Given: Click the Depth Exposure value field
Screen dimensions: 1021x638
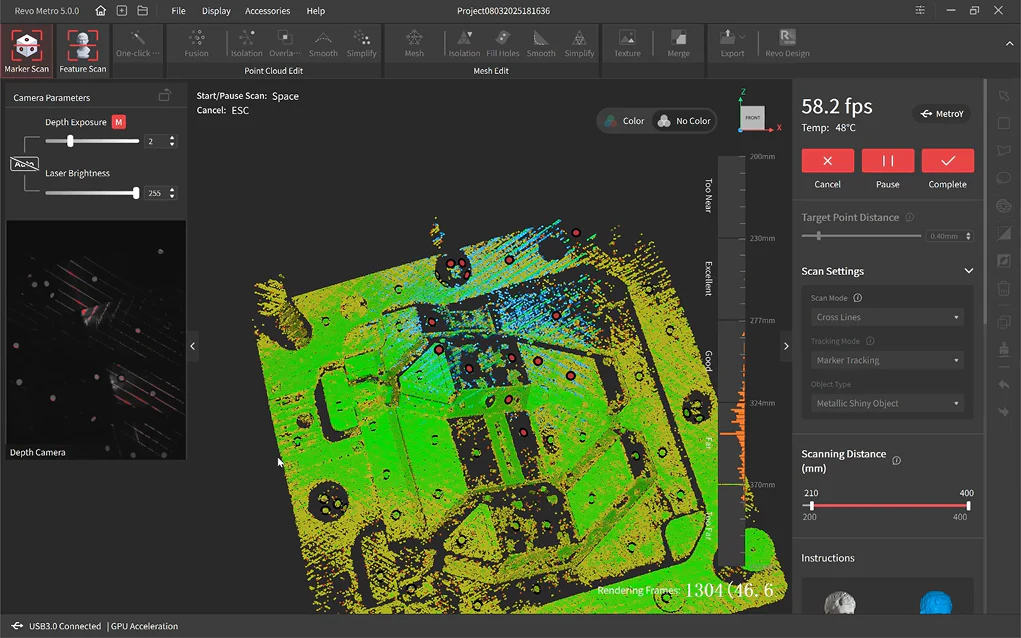Looking at the screenshot, I should pos(155,142).
